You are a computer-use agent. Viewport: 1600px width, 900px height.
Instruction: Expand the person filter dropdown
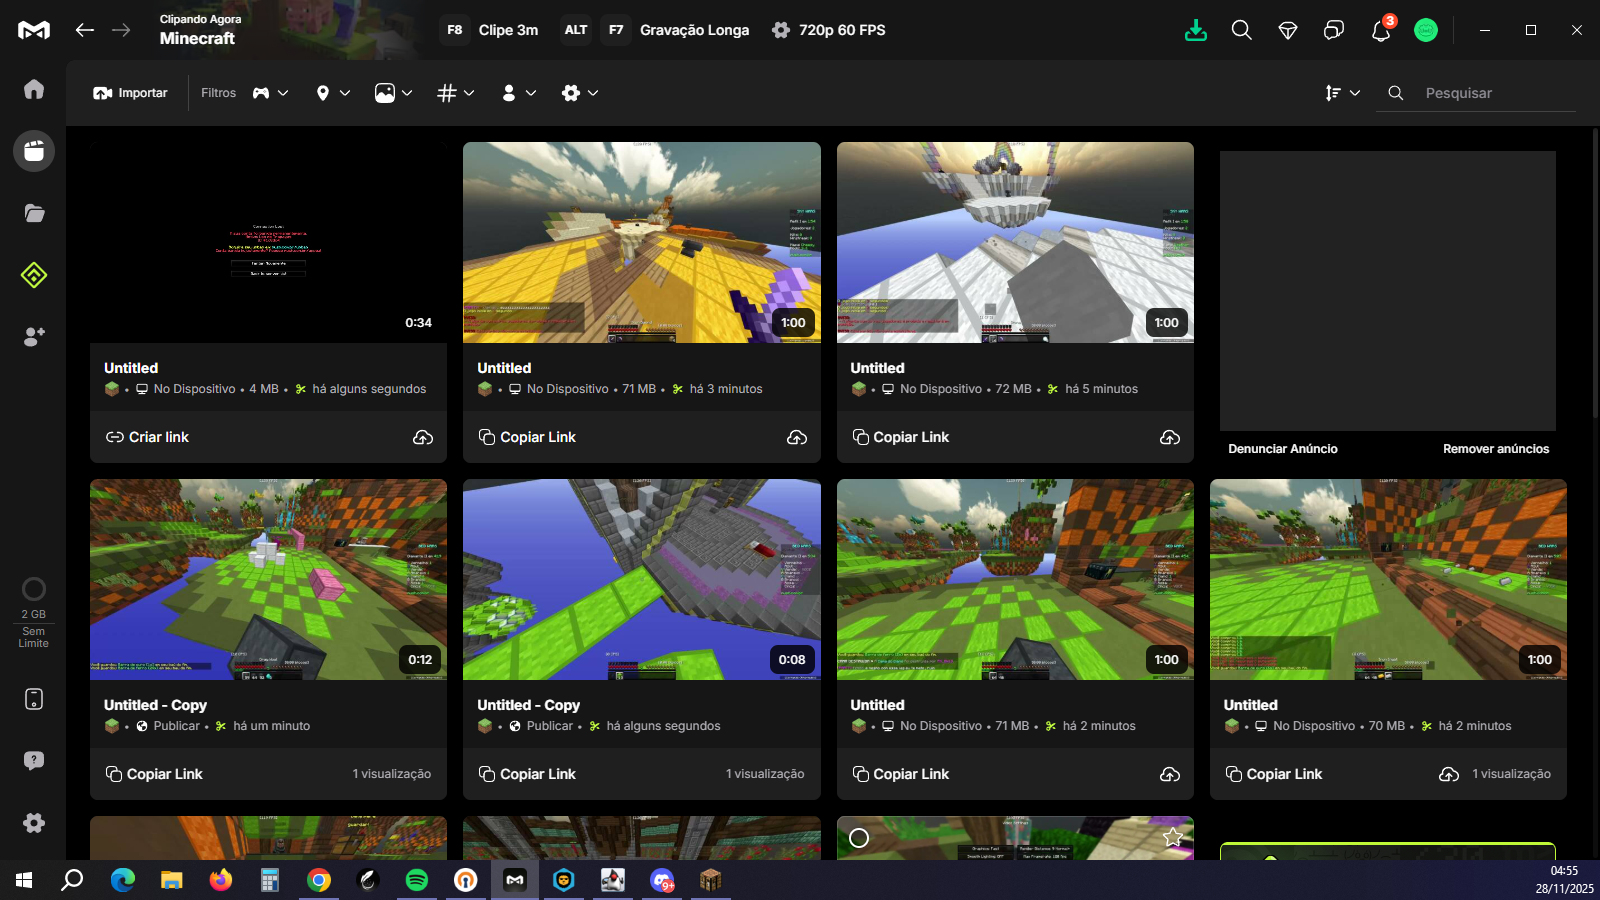point(519,93)
